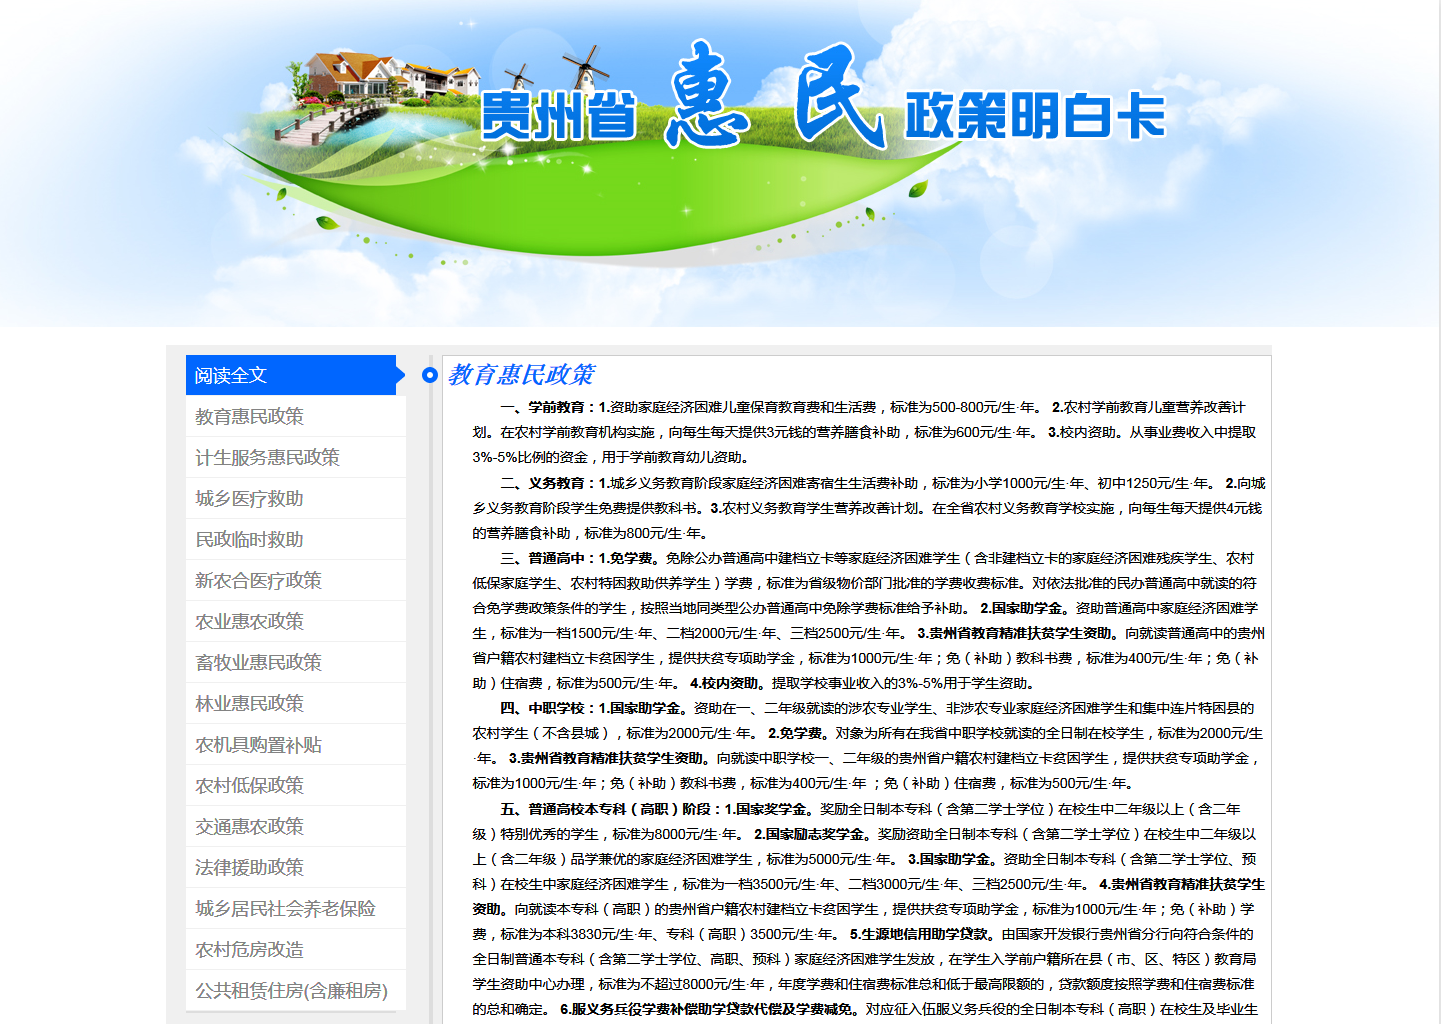The image size is (1441, 1024).
Task: Open the 计生服务惠民政策 sidebar link
Action: [267, 457]
